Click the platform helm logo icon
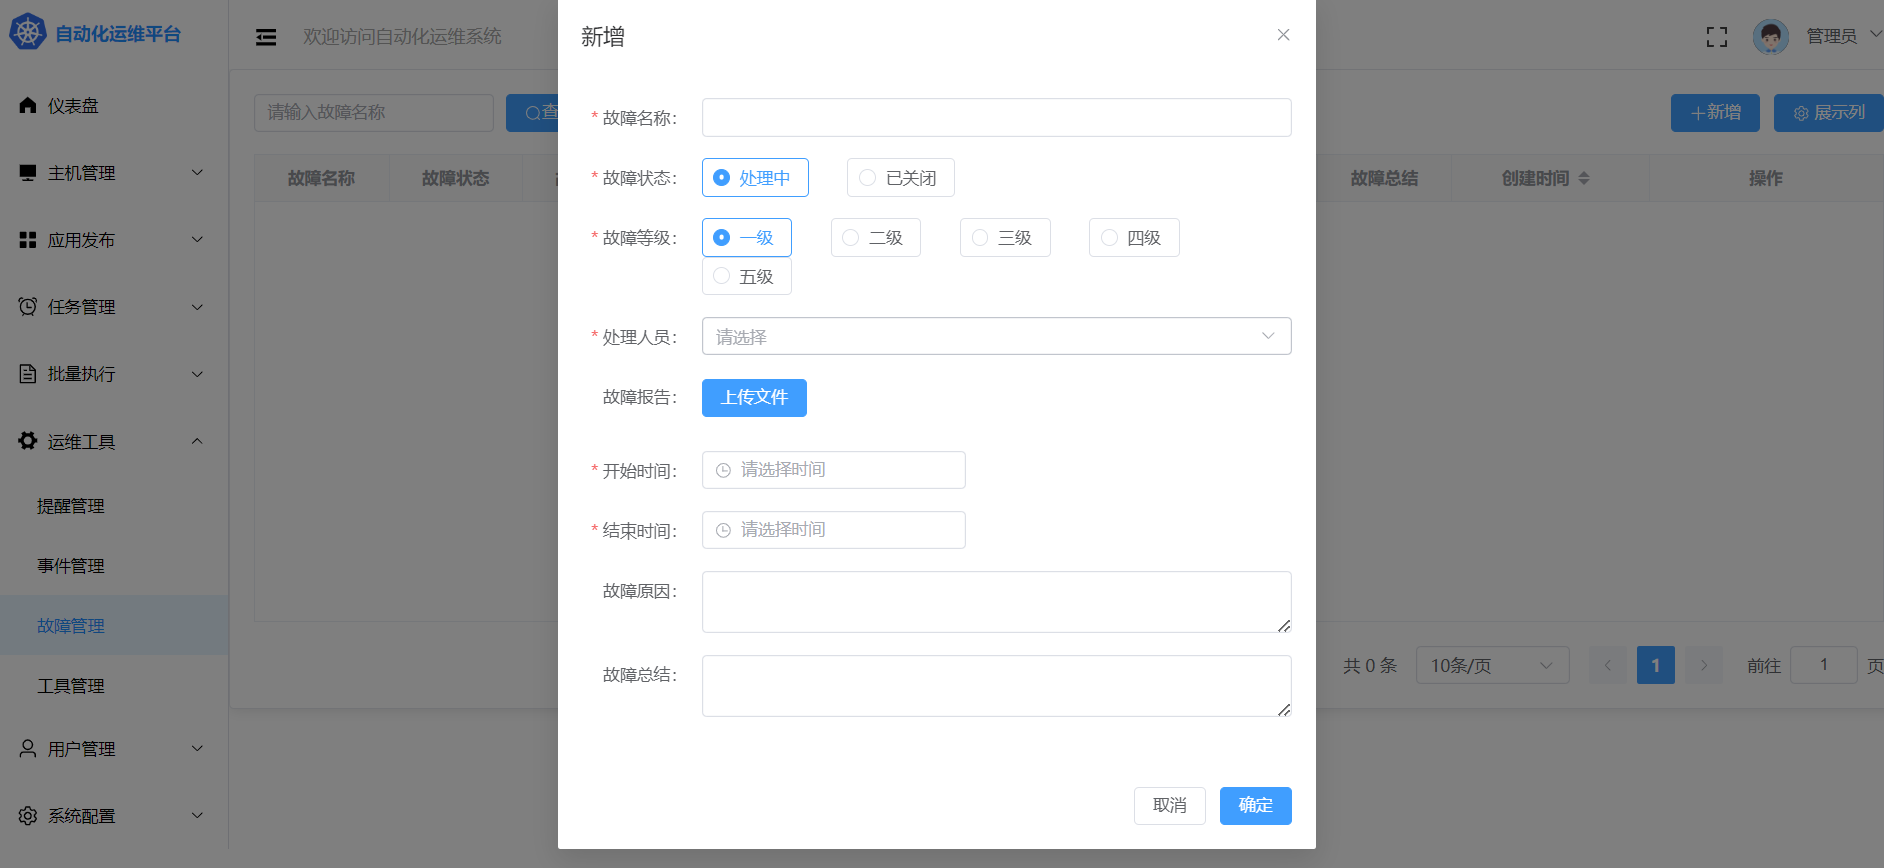This screenshot has width=1884, height=868. click(x=27, y=33)
